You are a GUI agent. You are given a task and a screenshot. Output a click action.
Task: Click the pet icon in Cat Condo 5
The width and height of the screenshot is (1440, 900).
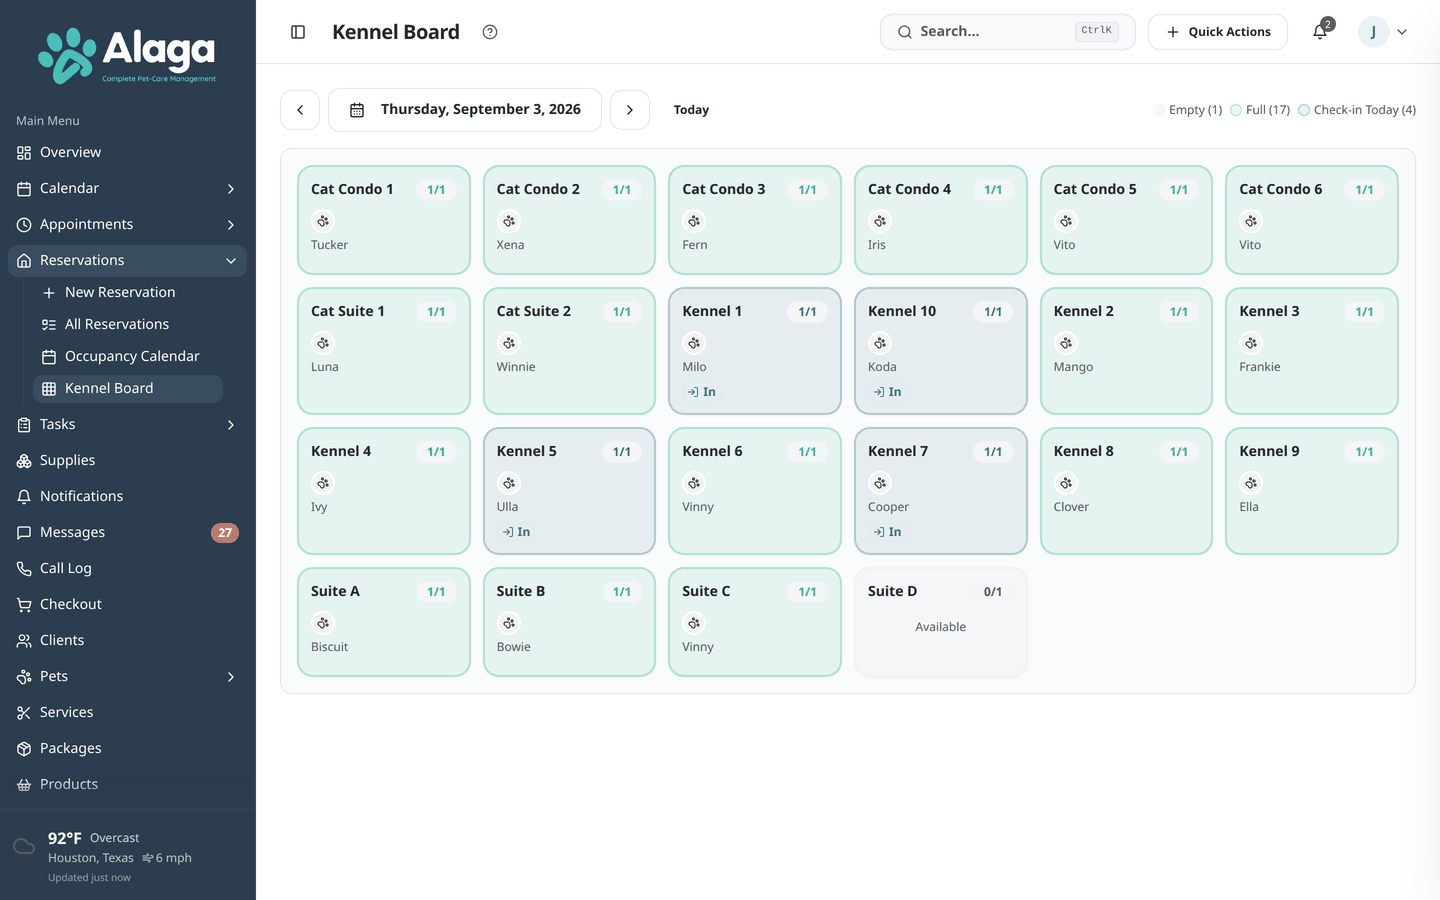pyautogui.click(x=1066, y=221)
